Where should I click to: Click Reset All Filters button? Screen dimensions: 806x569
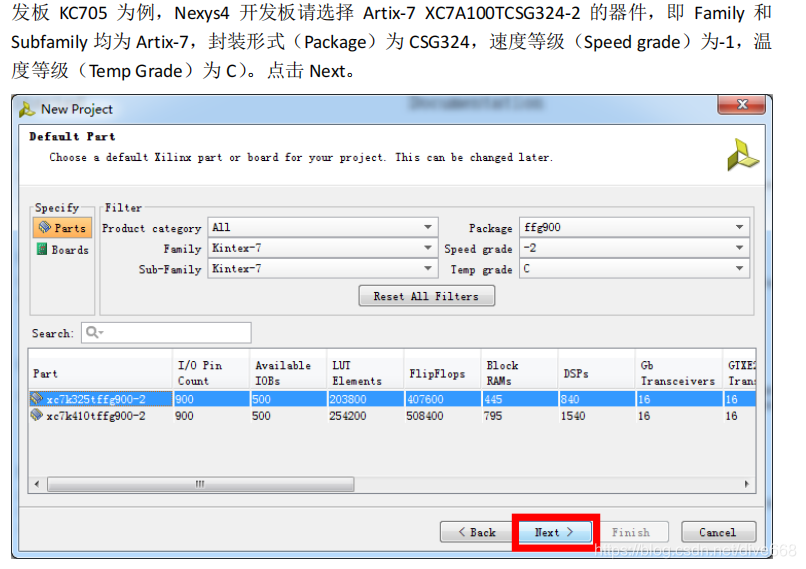click(427, 296)
